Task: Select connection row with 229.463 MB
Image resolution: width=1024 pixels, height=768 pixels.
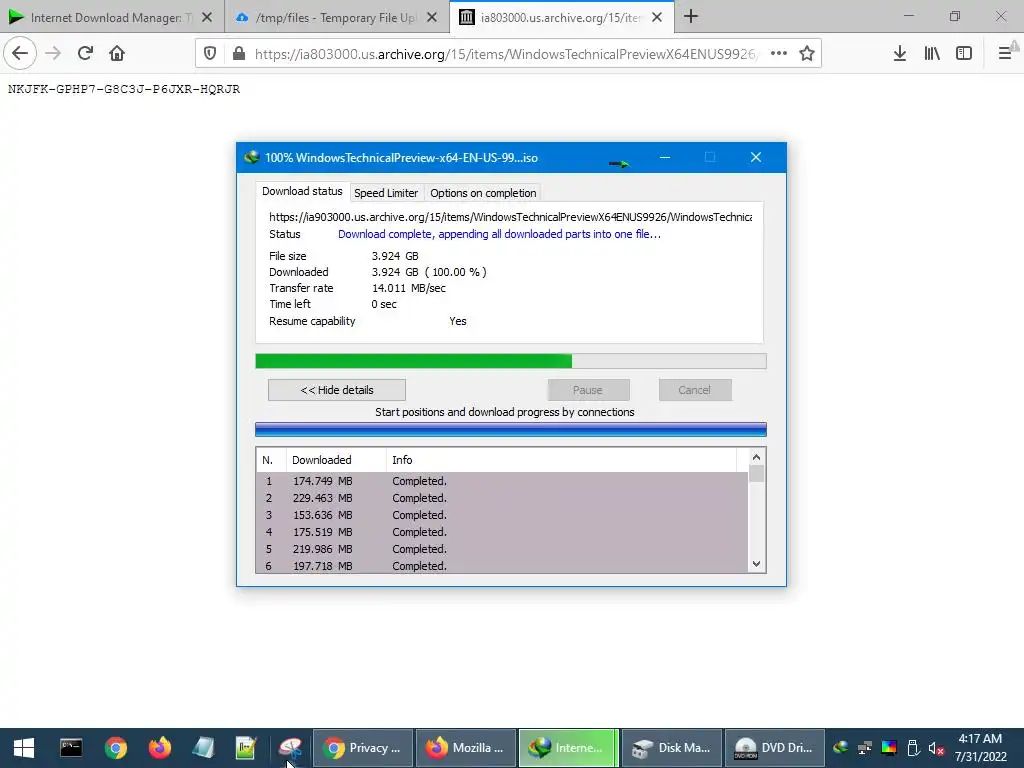Action: pos(502,498)
